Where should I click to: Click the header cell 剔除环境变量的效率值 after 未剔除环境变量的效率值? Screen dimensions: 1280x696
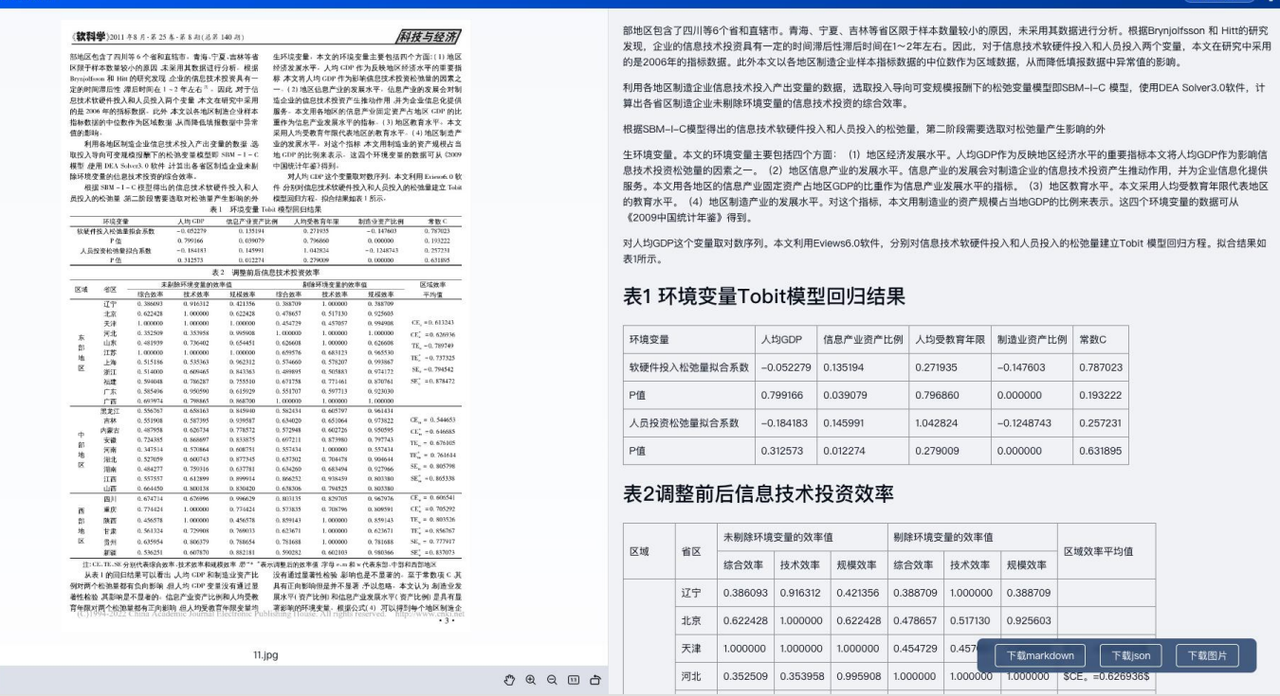972,537
